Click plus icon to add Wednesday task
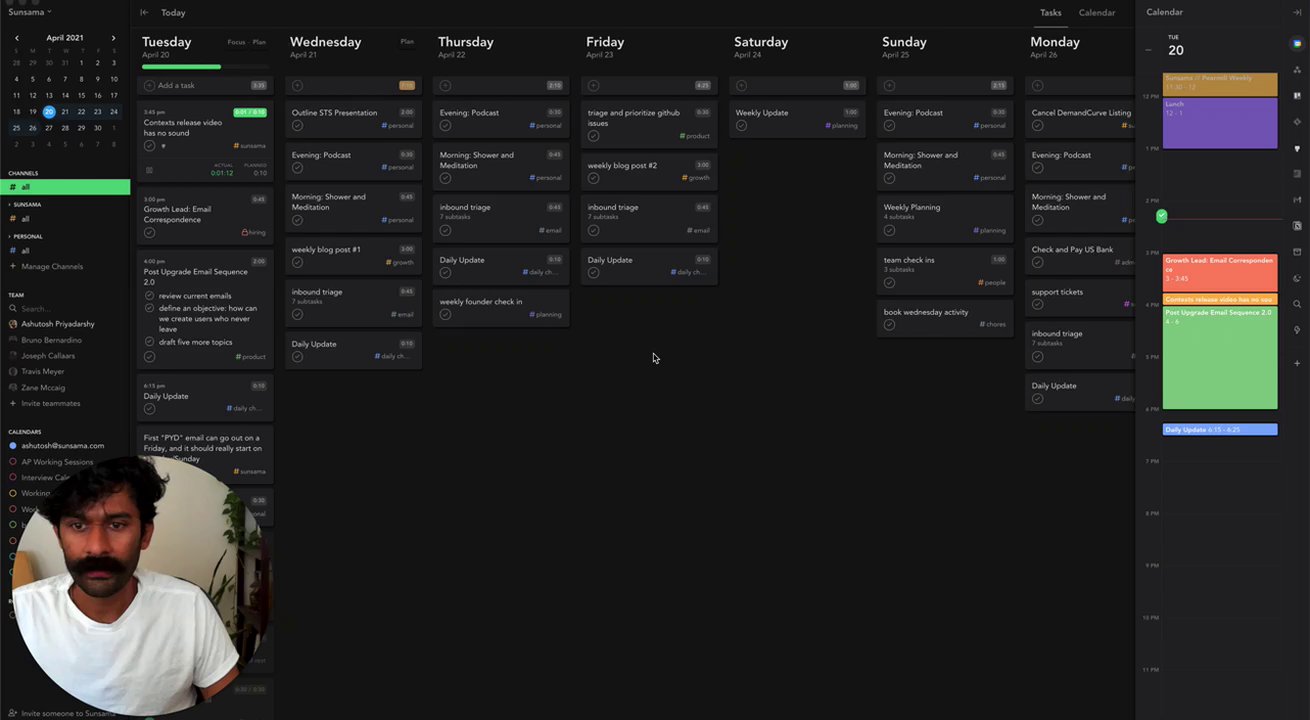 pyautogui.click(x=297, y=86)
